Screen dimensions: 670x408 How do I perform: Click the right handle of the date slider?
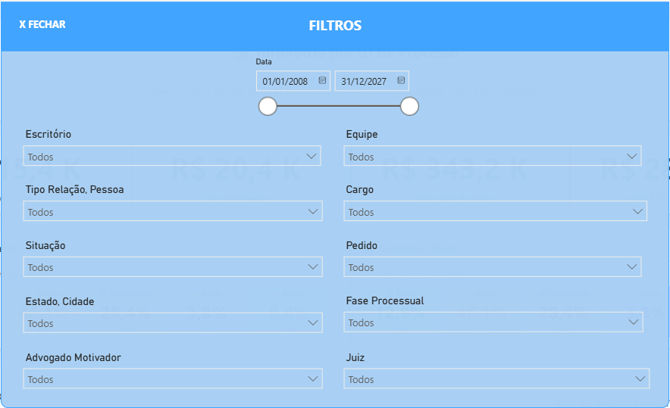409,106
